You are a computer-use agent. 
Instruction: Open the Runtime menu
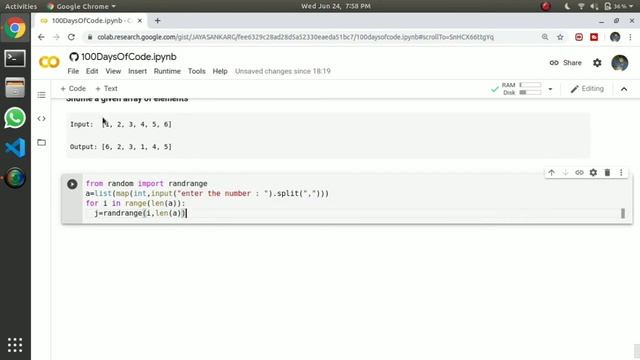coord(167,71)
